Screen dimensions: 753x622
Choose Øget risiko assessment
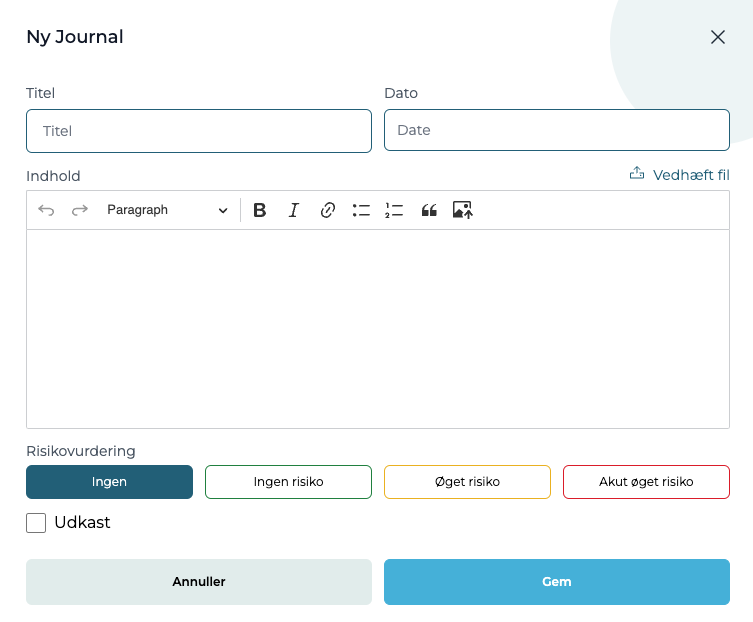[467, 482]
